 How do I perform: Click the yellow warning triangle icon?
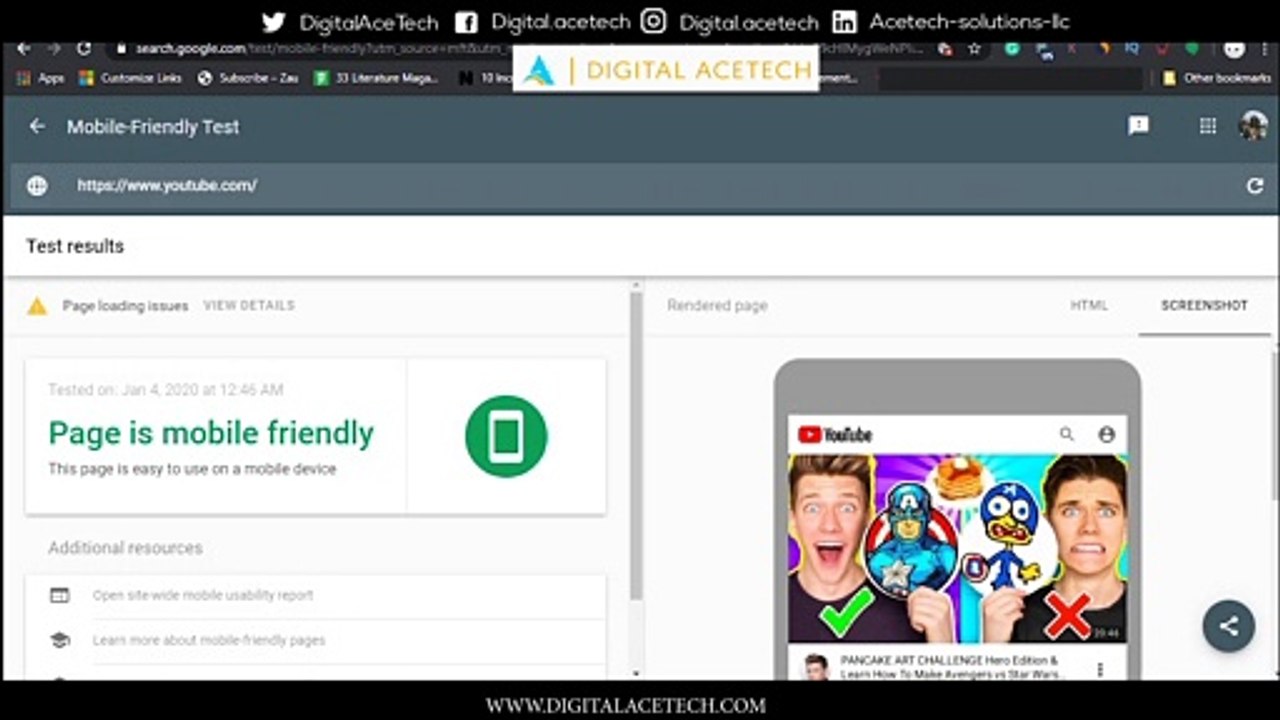tap(37, 306)
